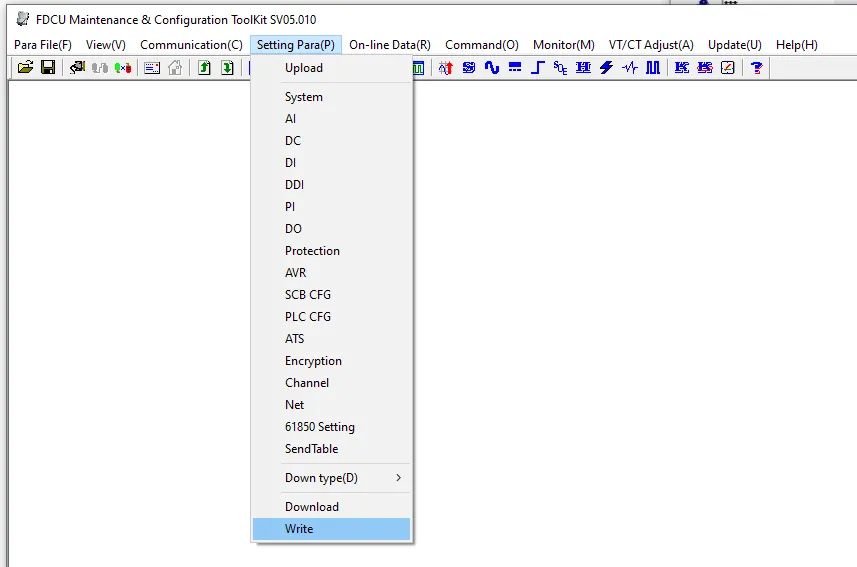This screenshot has height=567, width=857.
Task: Click the envelope-style message icon
Action: 152,68
